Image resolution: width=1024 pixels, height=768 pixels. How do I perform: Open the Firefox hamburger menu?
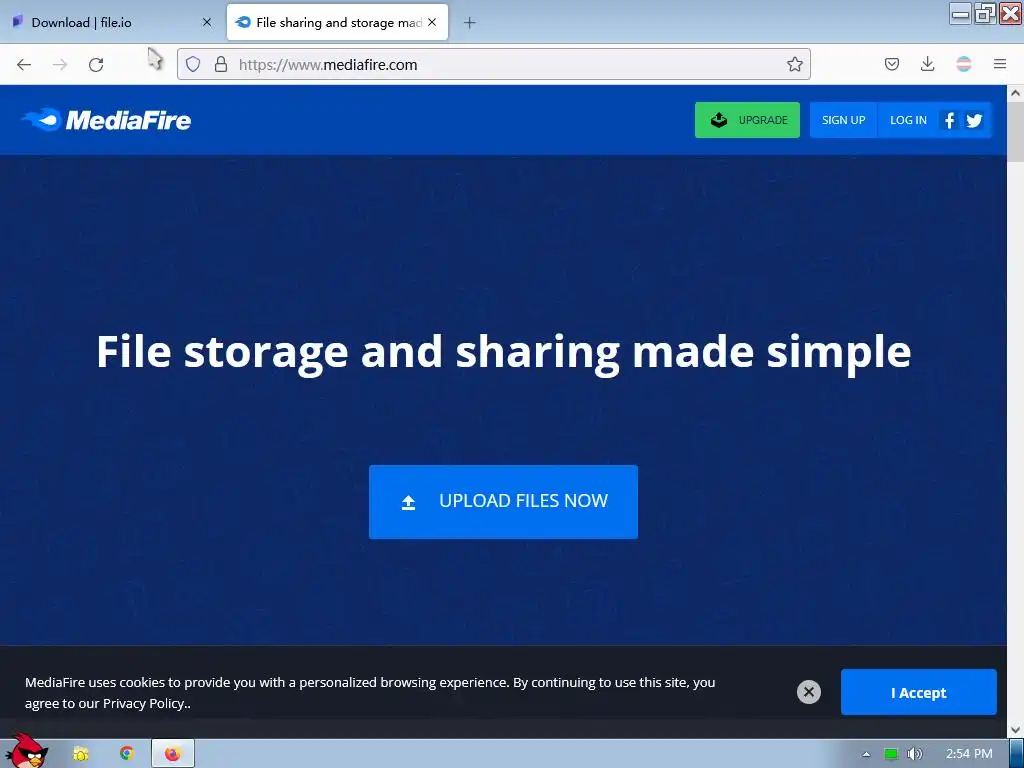(1000, 64)
